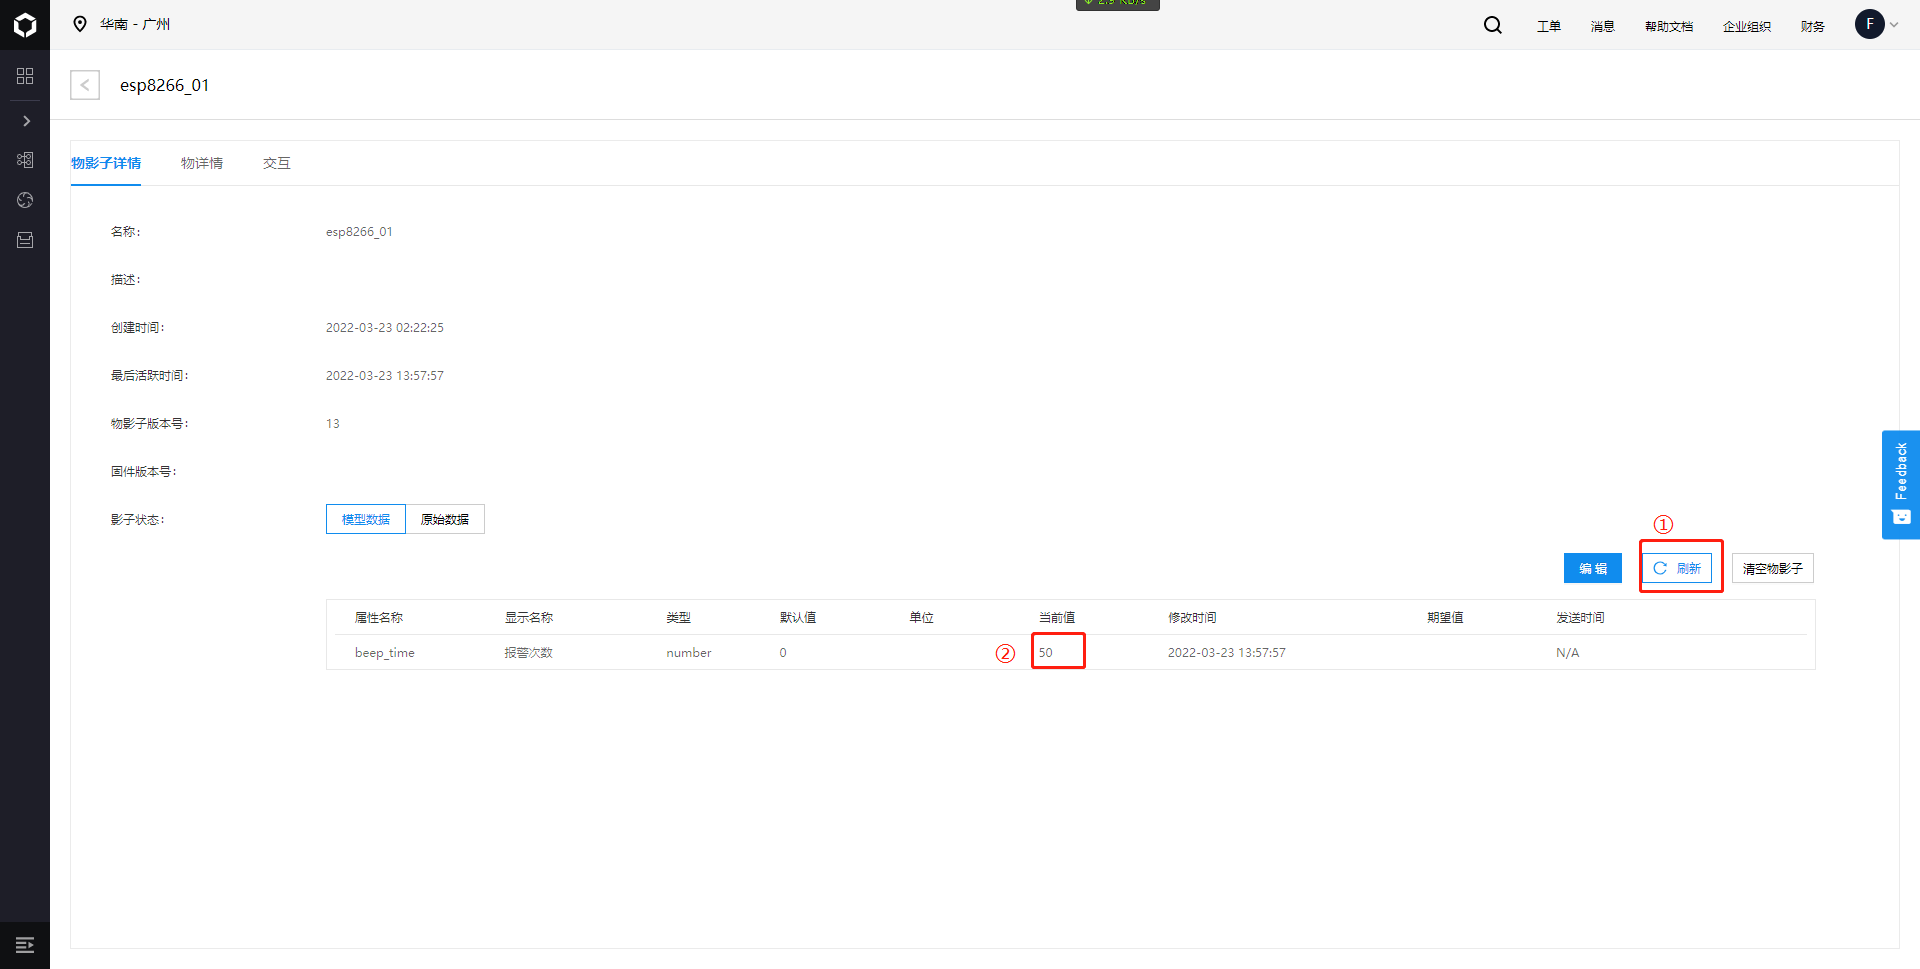Select the 原始数据 view toggle
This screenshot has width=1920, height=969.
click(x=445, y=519)
